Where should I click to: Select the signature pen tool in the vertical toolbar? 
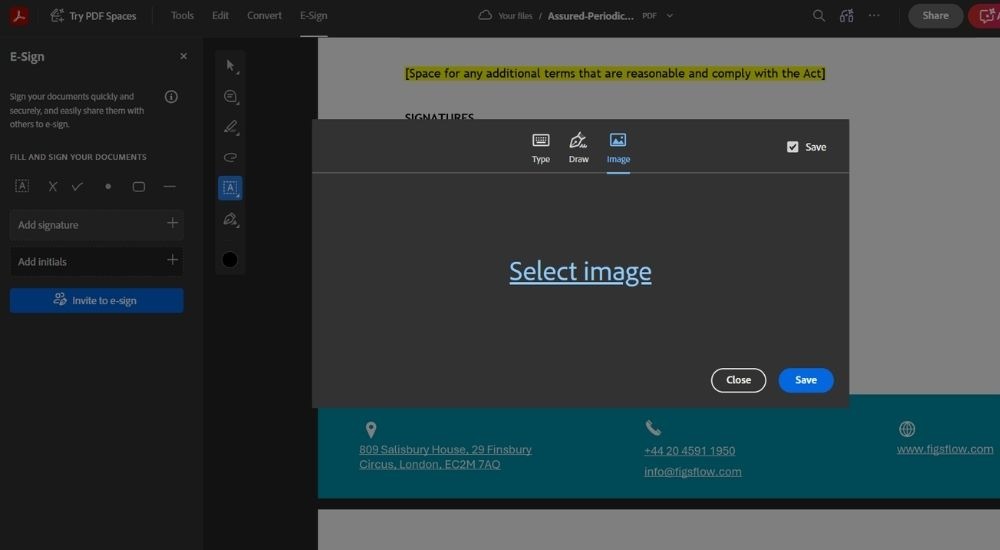[230, 219]
